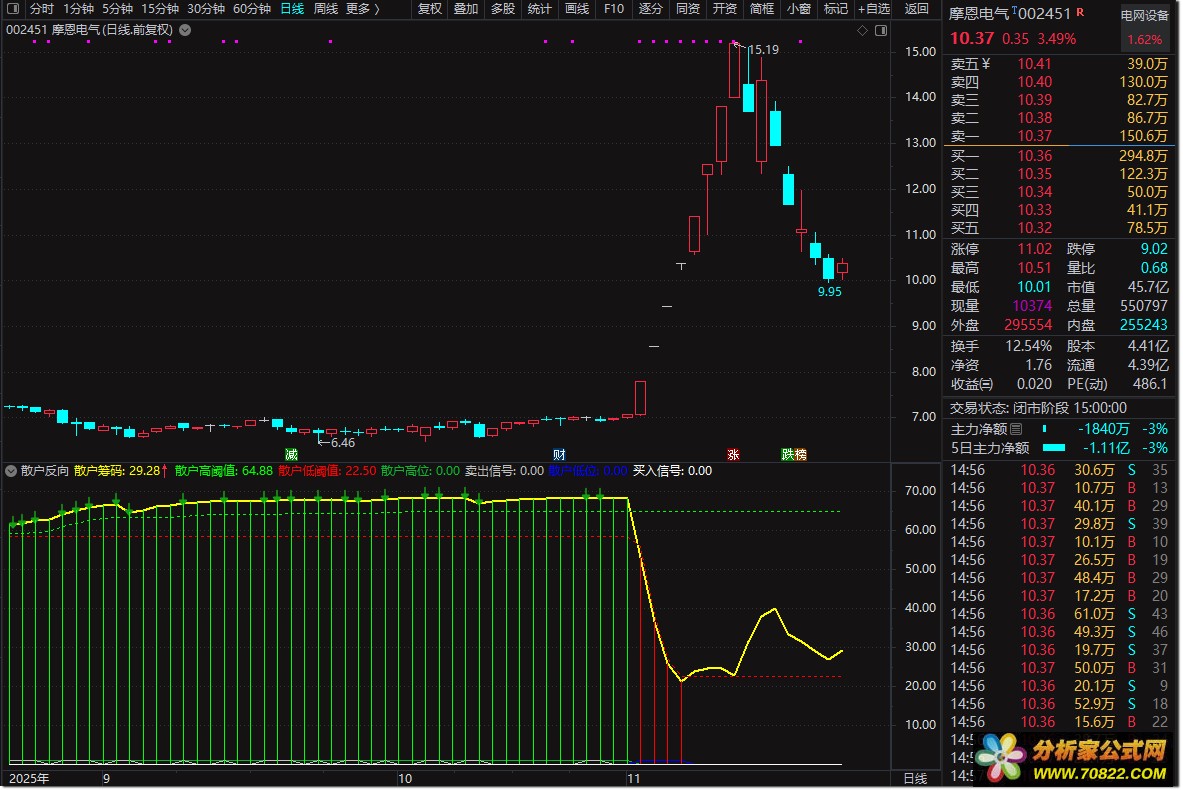Click the R margin-trading badge
Viewport: 1183px width, 790px height.
(1080, 12)
